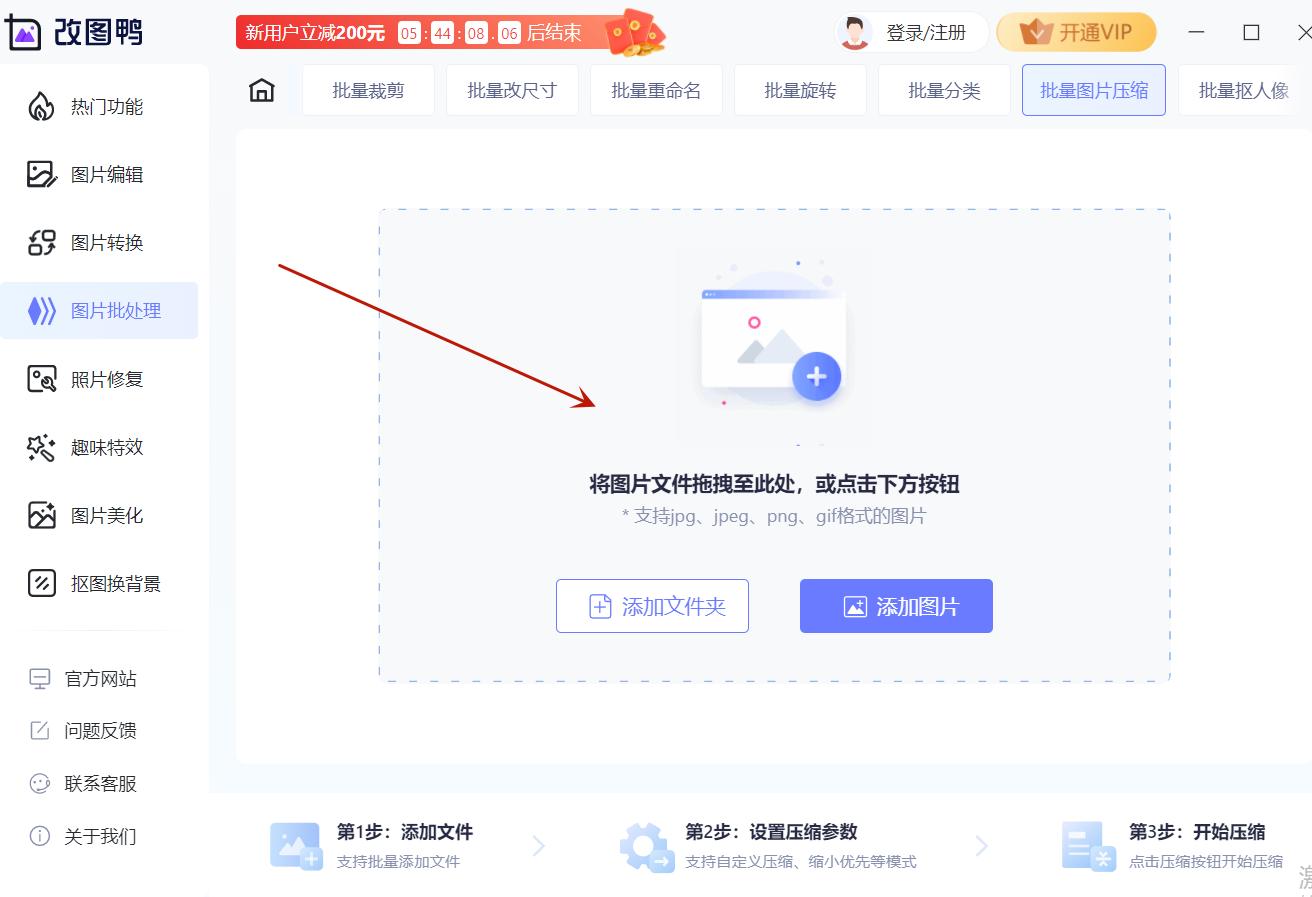
Task: Open the 图片美化 panel
Action: pyautogui.click(x=95, y=515)
